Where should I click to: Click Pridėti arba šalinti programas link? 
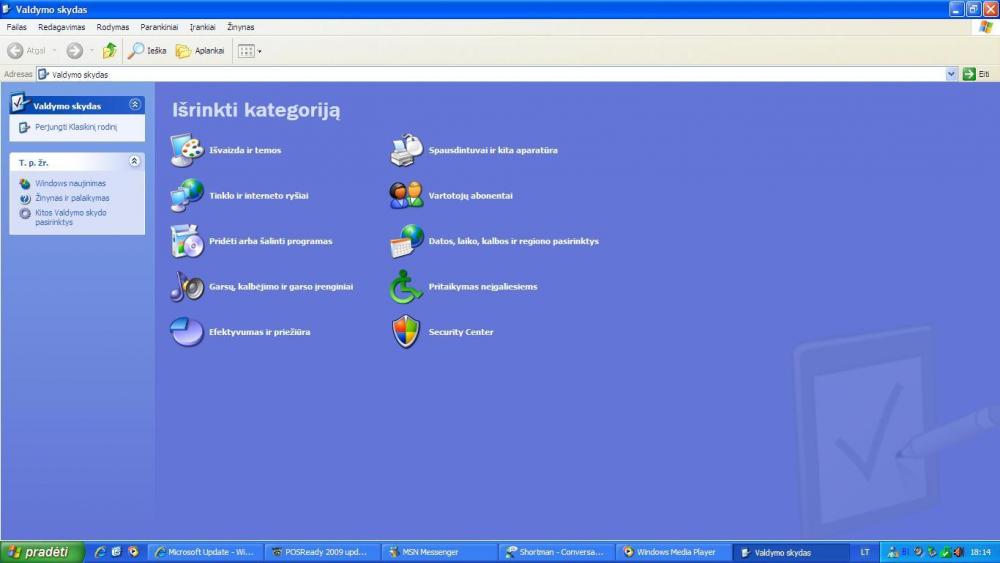tap(270, 241)
